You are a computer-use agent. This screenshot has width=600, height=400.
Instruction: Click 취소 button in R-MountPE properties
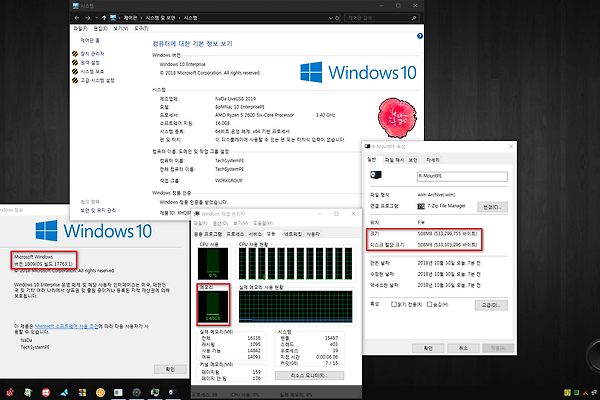(x=463, y=348)
